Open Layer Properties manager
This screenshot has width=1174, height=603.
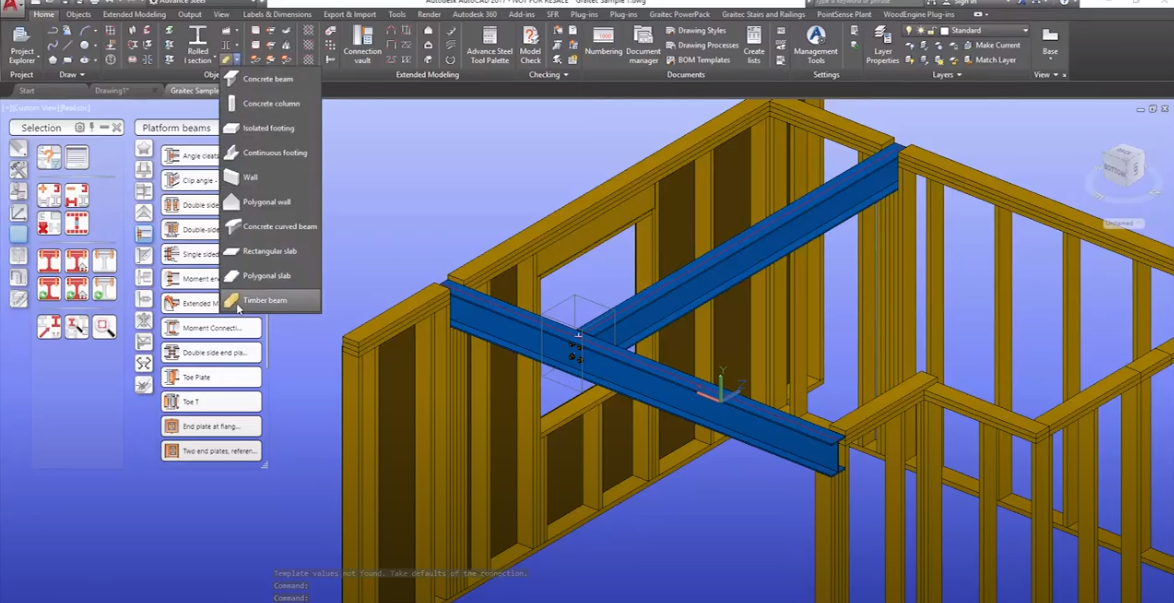click(x=882, y=45)
